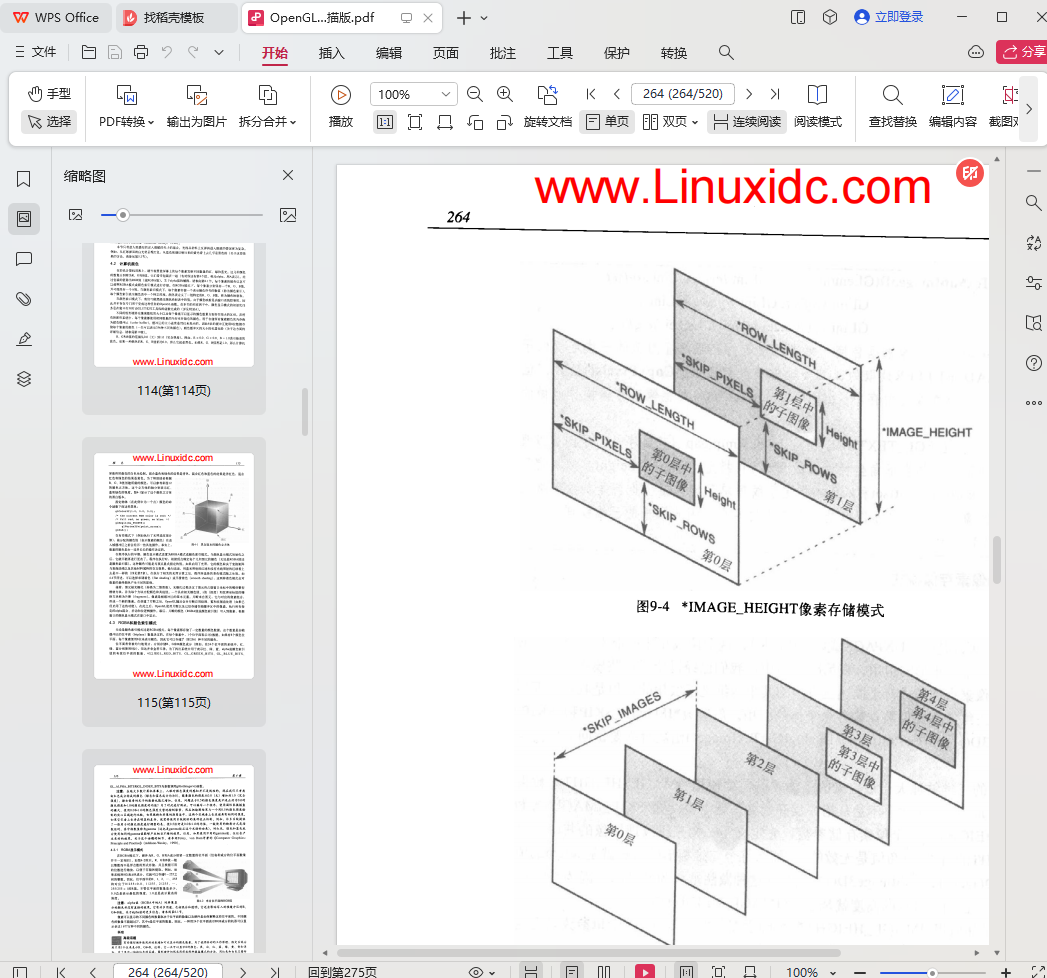Image resolution: width=1047 pixels, height=978 pixels.
Task: Rotate page clockwise icon
Action: [x=505, y=122]
